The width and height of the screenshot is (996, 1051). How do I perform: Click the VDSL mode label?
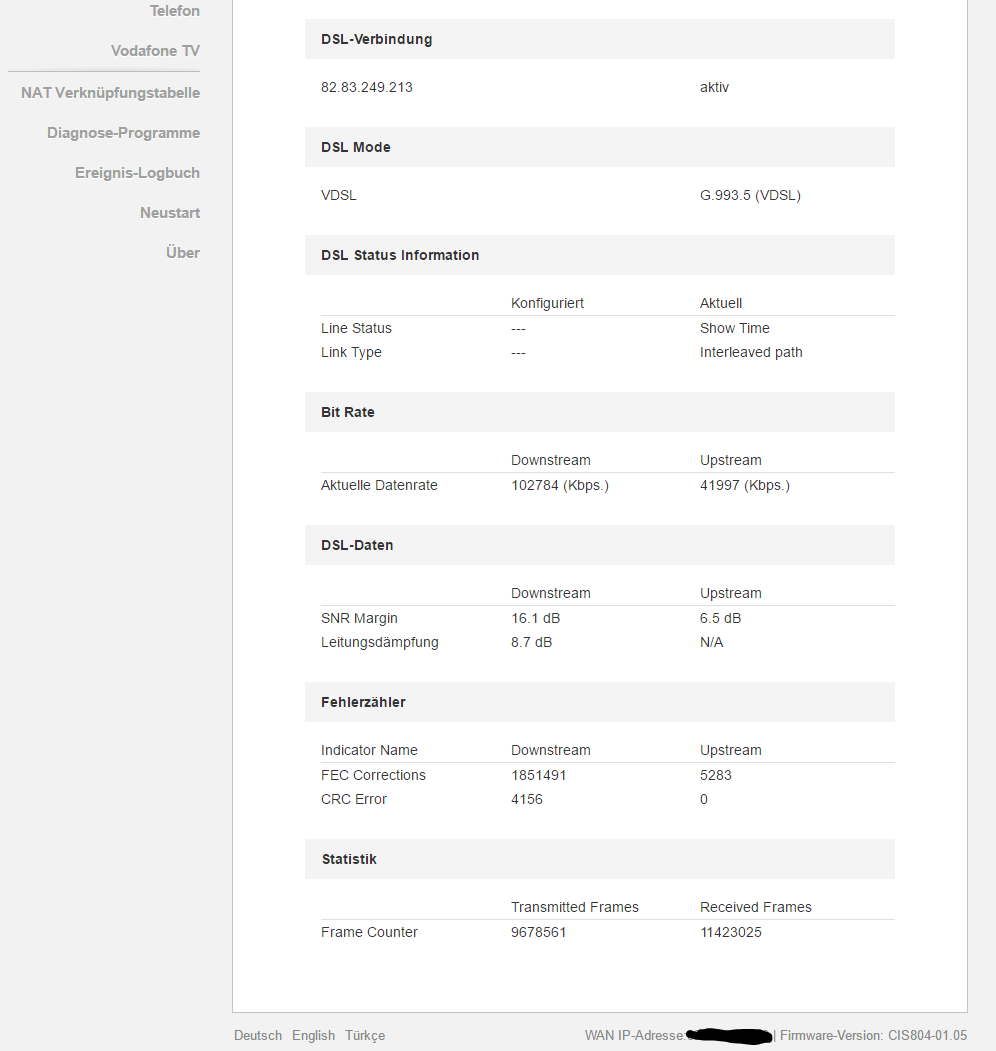[x=338, y=195]
